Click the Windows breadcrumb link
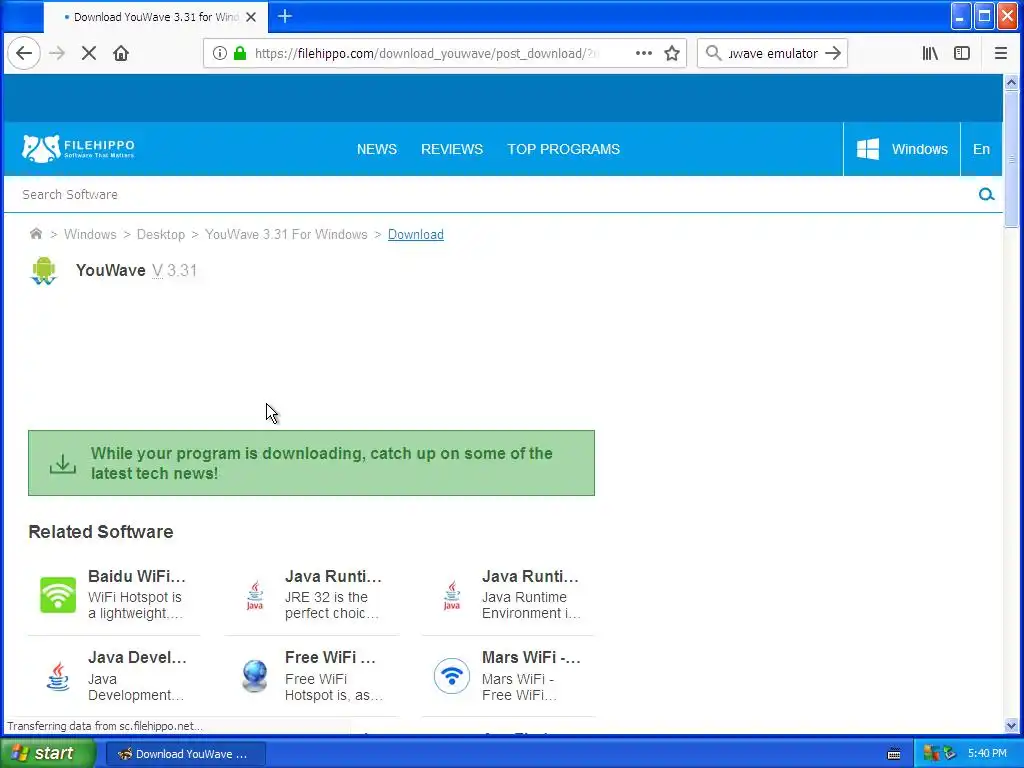The image size is (1024, 768). [x=90, y=234]
